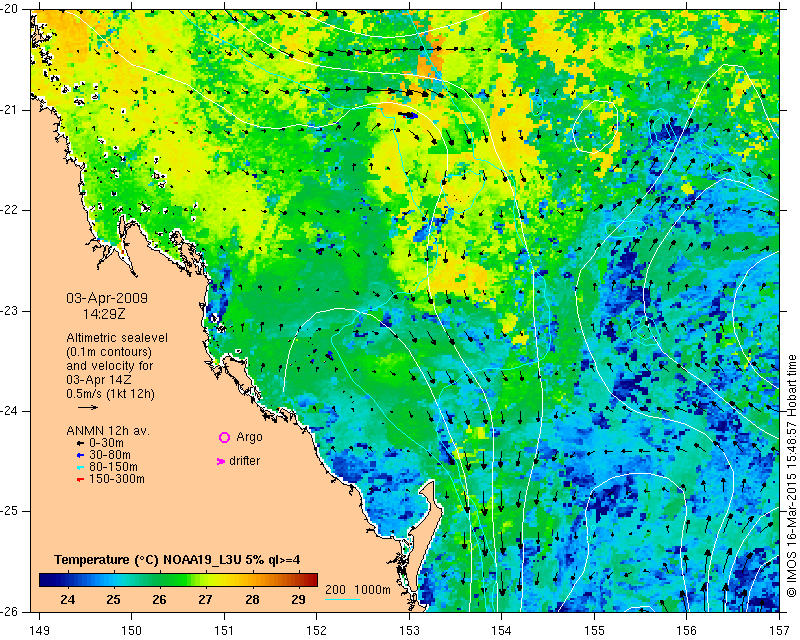Click longitude axis label 150

131,631
